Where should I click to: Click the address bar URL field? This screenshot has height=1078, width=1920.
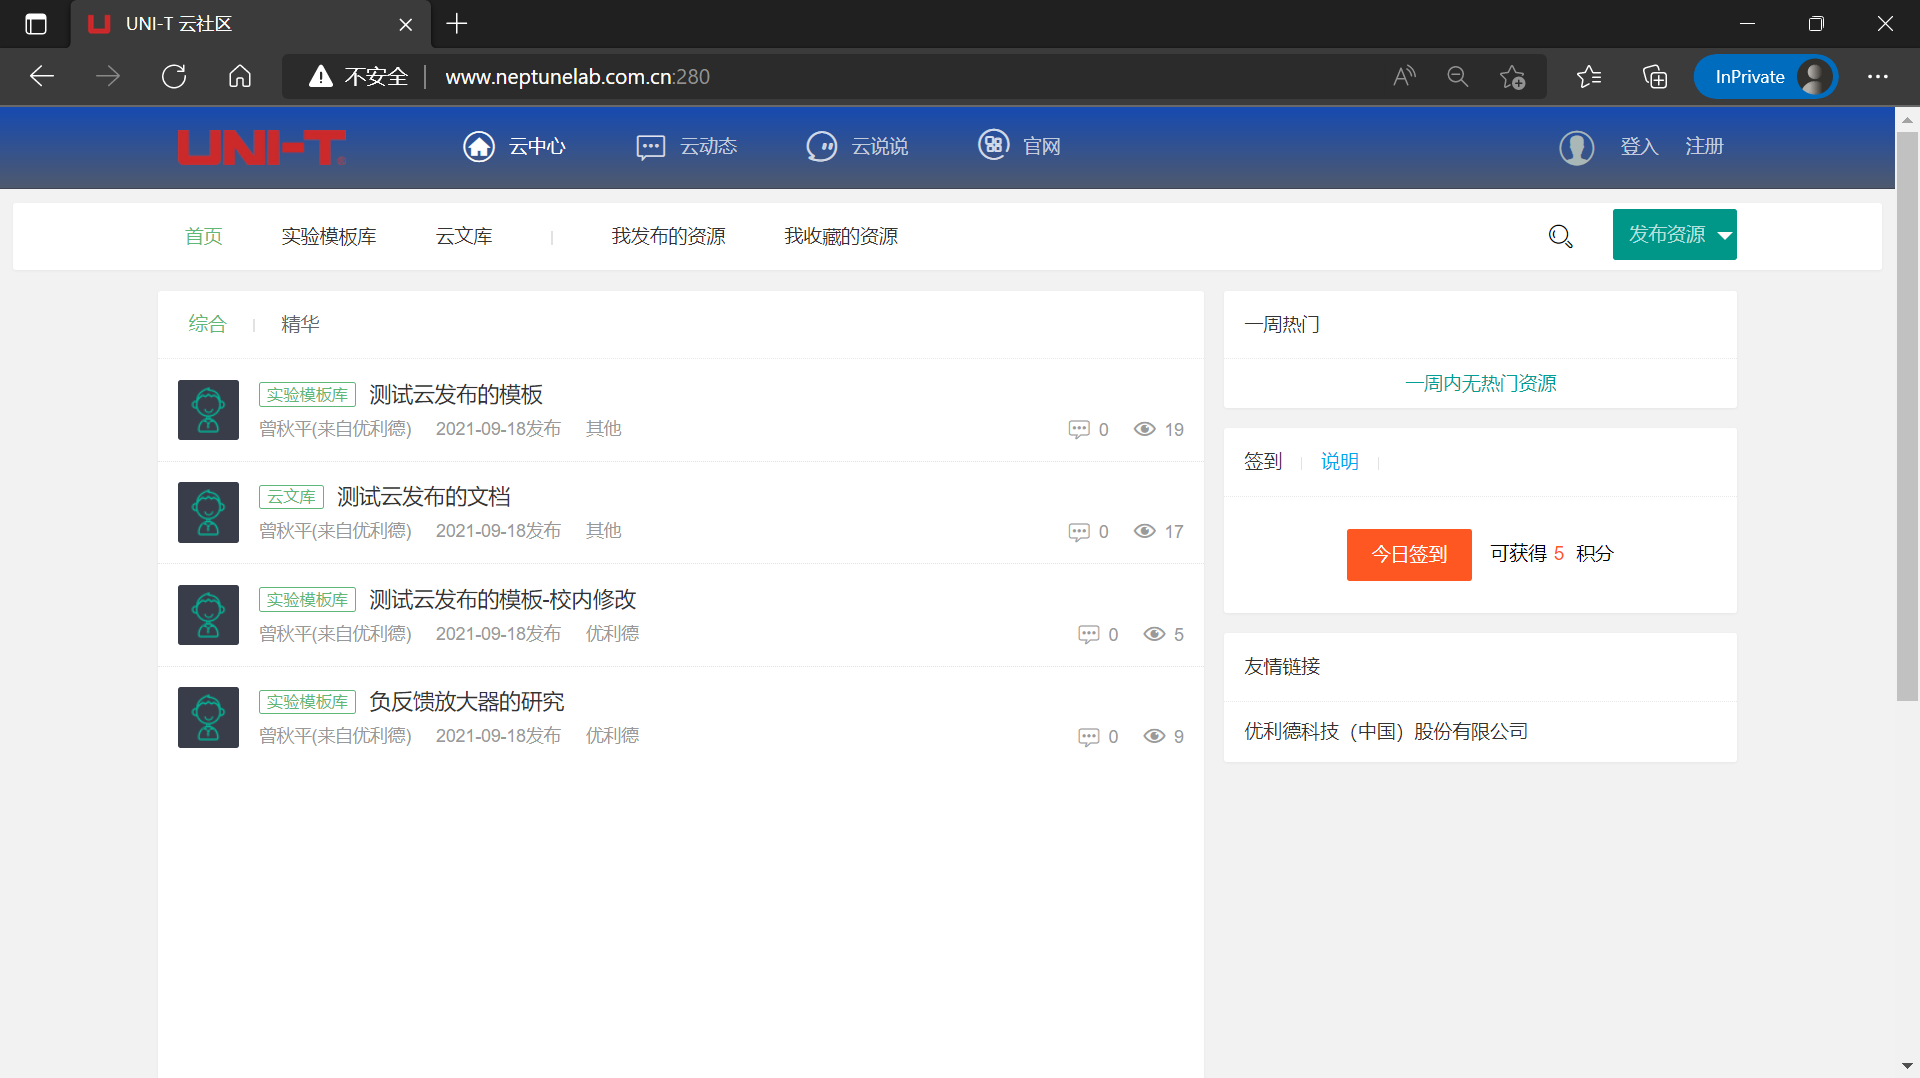(x=800, y=77)
